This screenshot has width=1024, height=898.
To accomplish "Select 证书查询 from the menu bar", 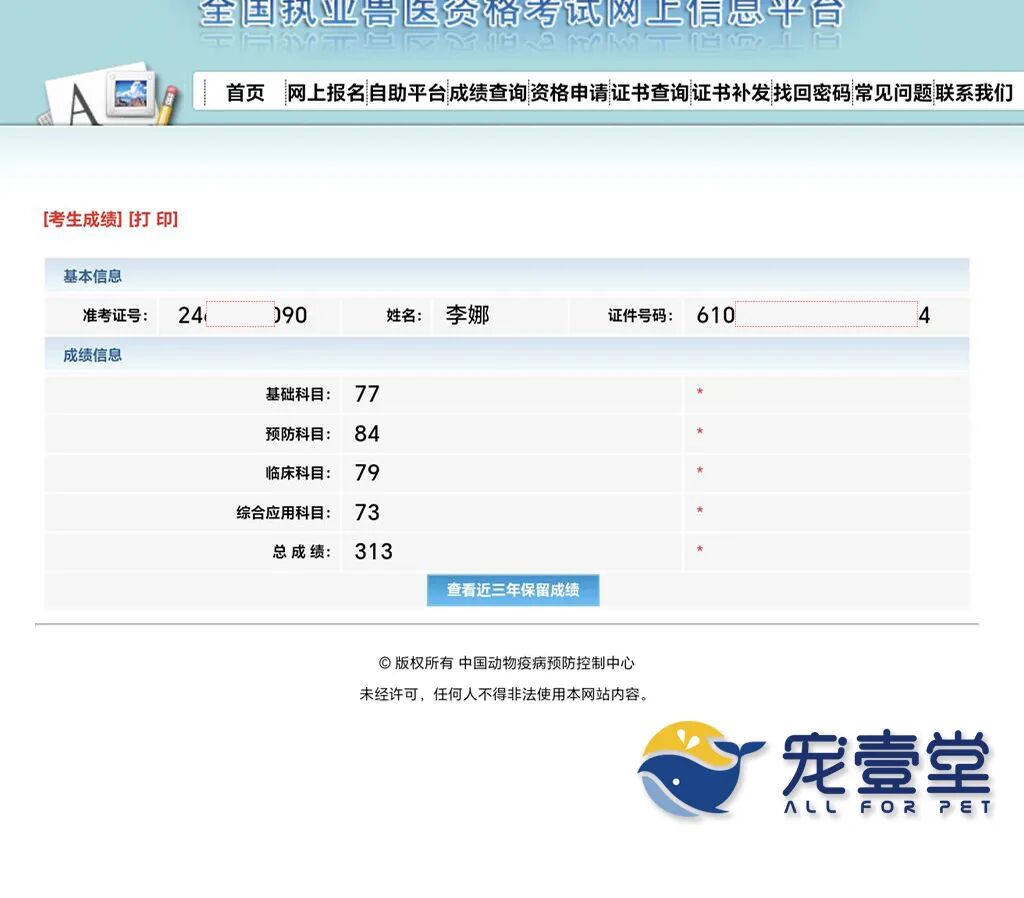I will click(x=651, y=93).
